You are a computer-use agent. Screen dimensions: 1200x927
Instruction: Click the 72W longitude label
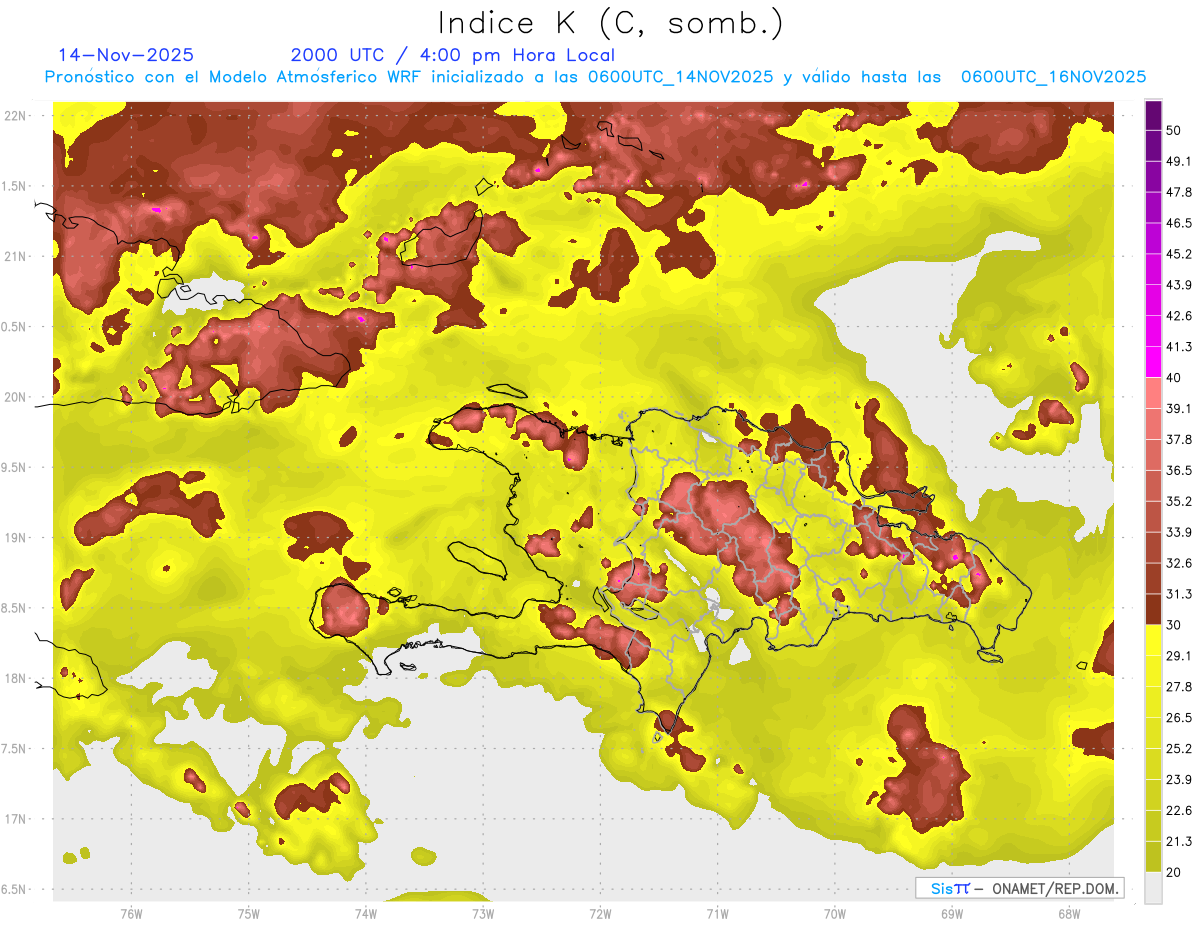(x=600, y=913)
